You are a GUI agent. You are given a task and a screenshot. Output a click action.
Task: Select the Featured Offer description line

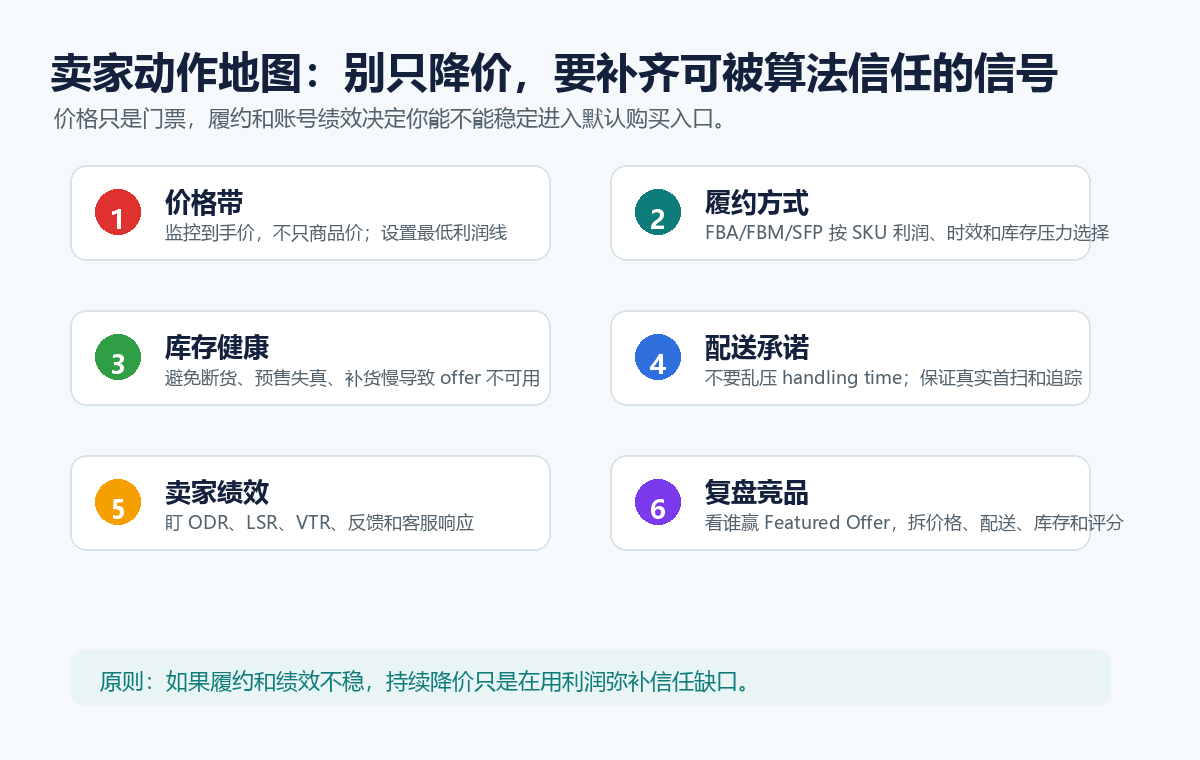pos(914,523)
